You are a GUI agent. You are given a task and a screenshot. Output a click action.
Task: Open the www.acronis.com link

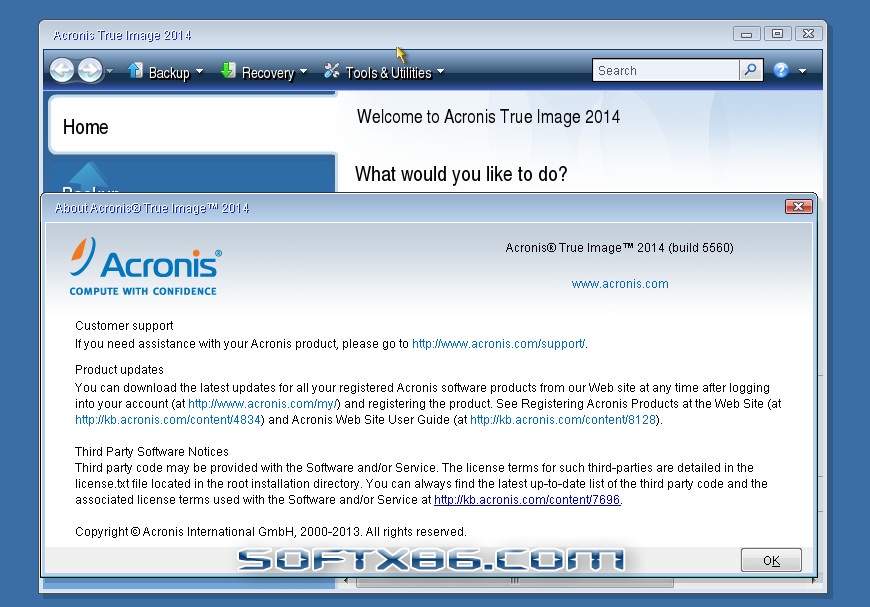coord(620,284)
